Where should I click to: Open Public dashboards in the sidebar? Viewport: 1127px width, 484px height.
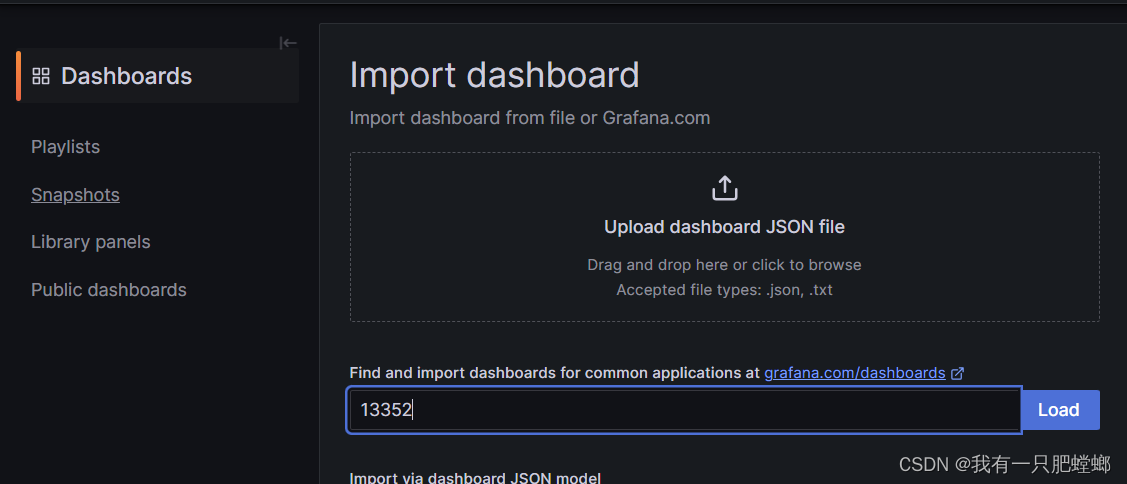[x=109, y=290]
